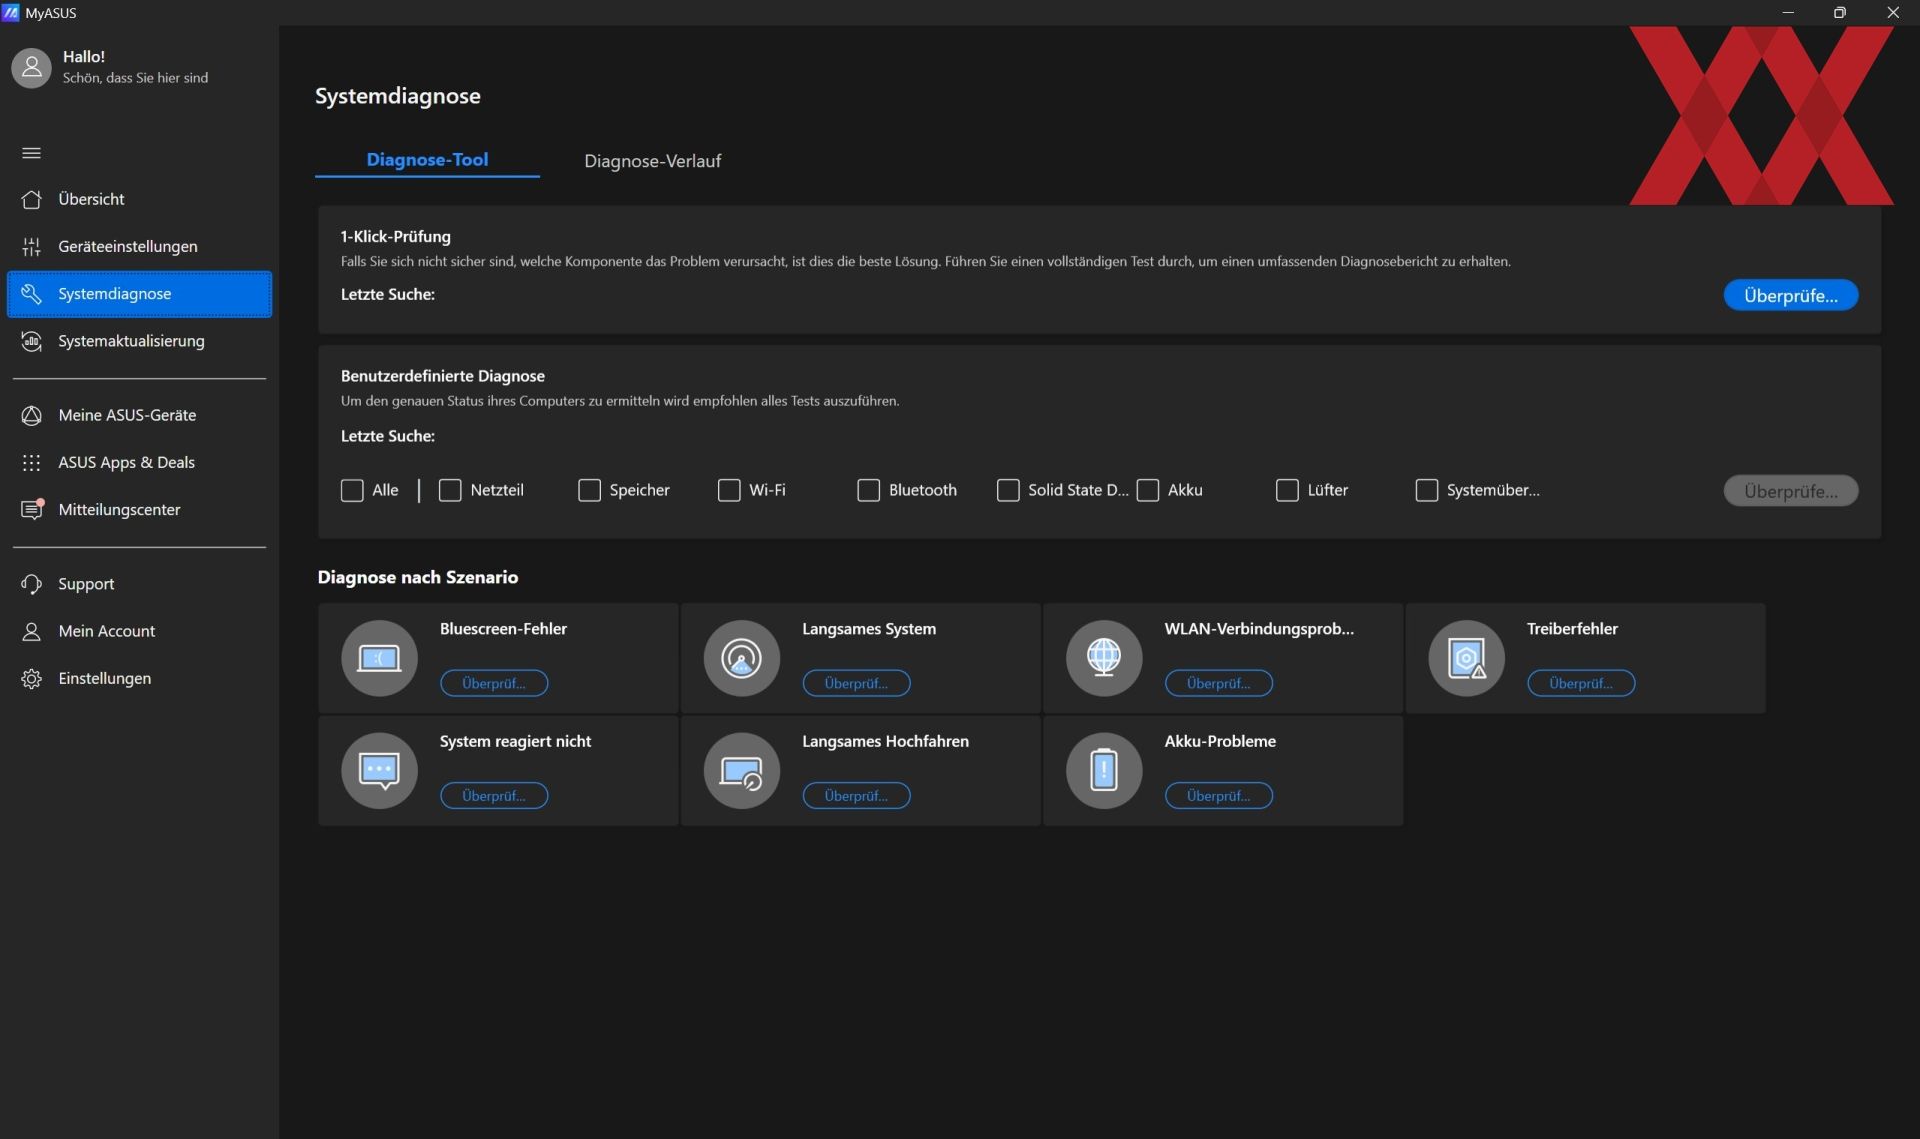Select Systemaktualisierung in sidebar
1920x1139 pixels.
[139, 341]
